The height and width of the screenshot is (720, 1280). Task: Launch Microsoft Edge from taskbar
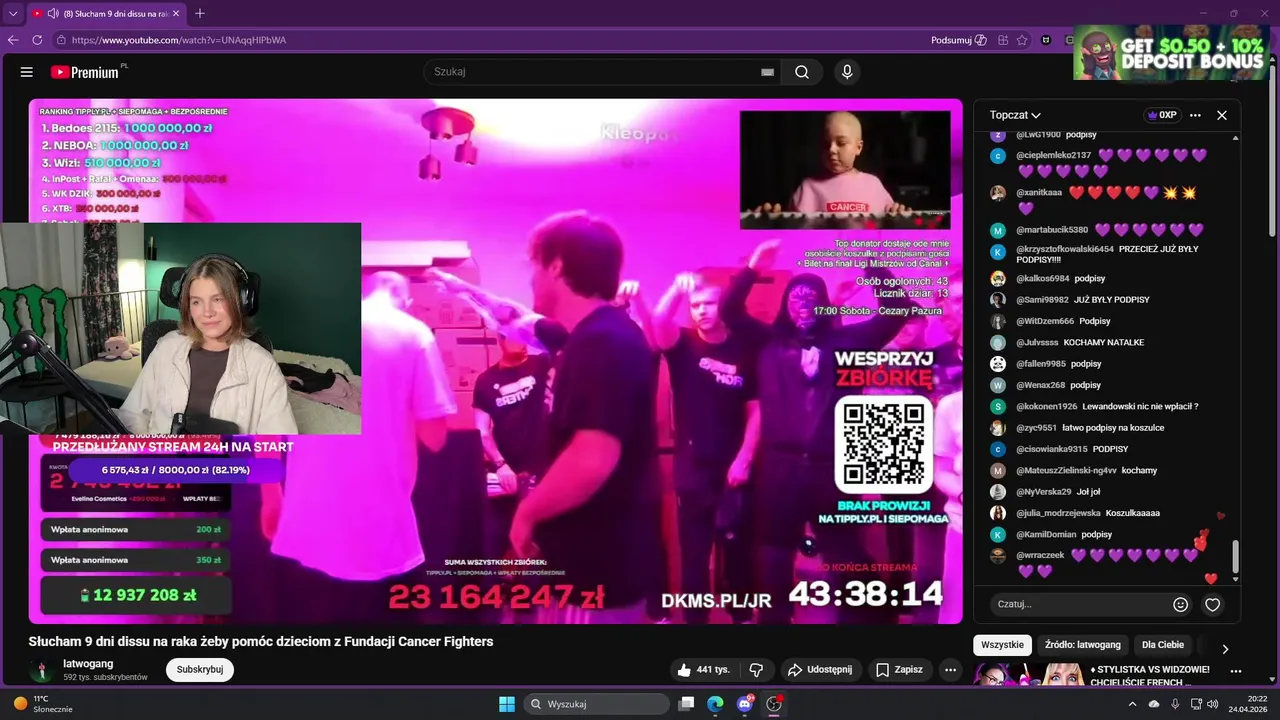pos(715,704)
